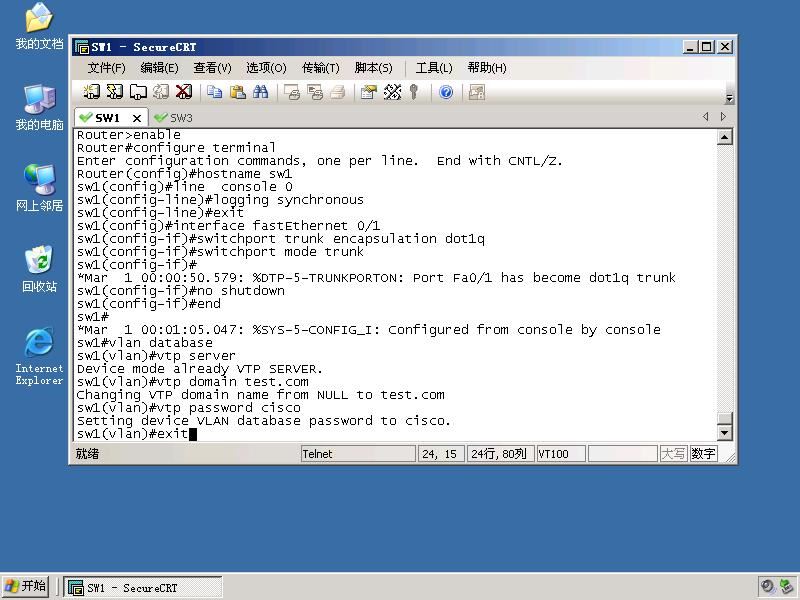Click the network system tray icon
This screenshot has height=600, width=800.
(x=787, y=587)
